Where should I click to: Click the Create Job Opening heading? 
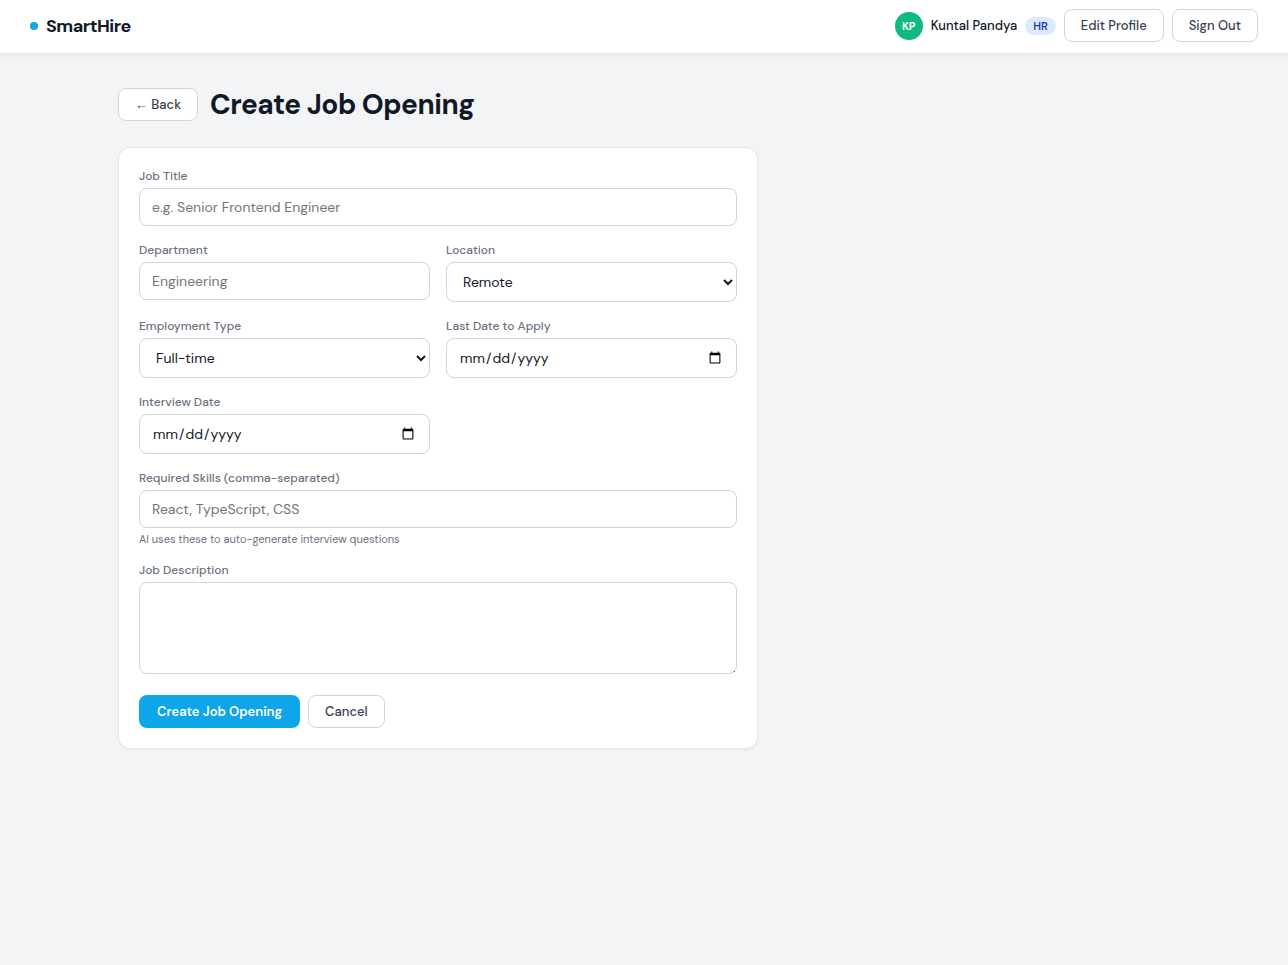click(342, 104)
